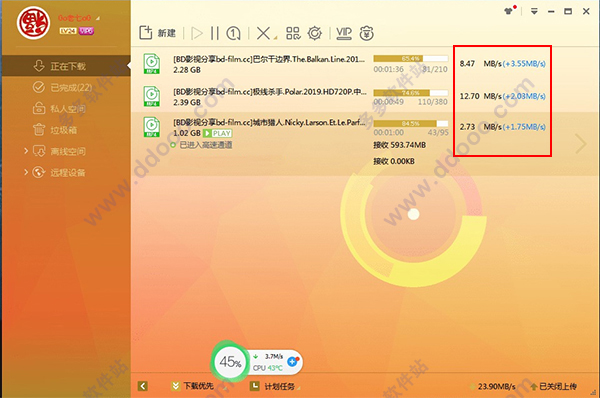This screenshot has width=600, height=398.
Task: Collapse sidebar with bottom left arrow
Action: 143,386
